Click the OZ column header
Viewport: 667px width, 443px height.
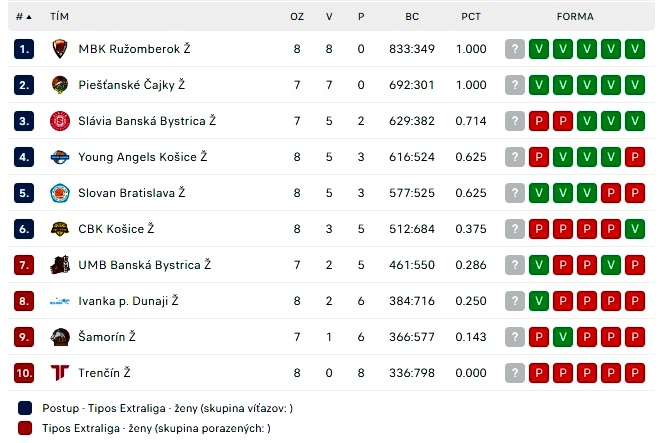[297, 17]
